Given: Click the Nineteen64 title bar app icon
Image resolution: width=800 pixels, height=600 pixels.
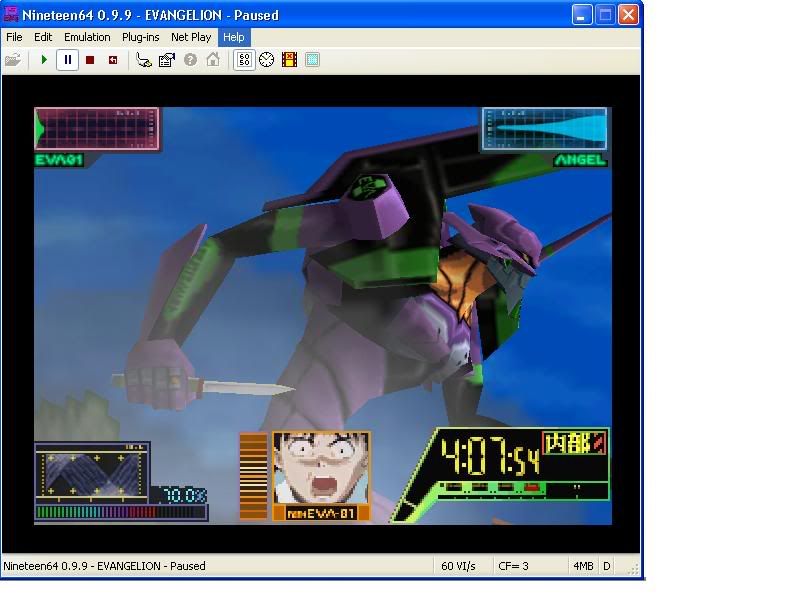Looking at the screenshot, I should tap(11, 14).
